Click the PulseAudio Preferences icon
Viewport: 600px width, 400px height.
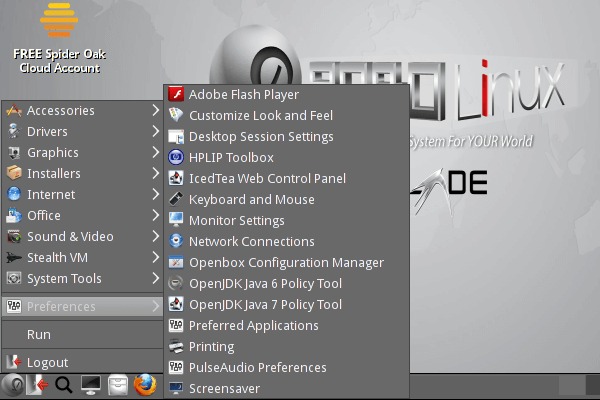[176, 367]
